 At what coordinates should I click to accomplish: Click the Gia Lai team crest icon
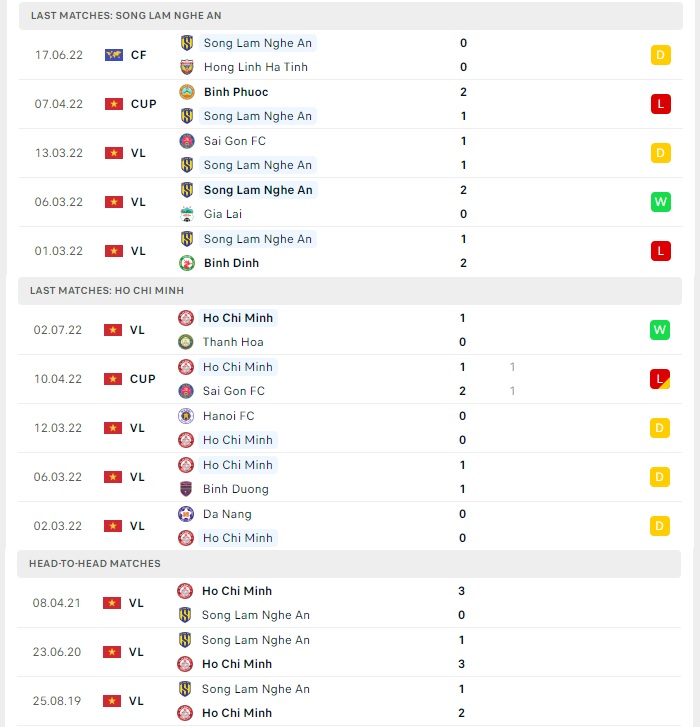187,214
